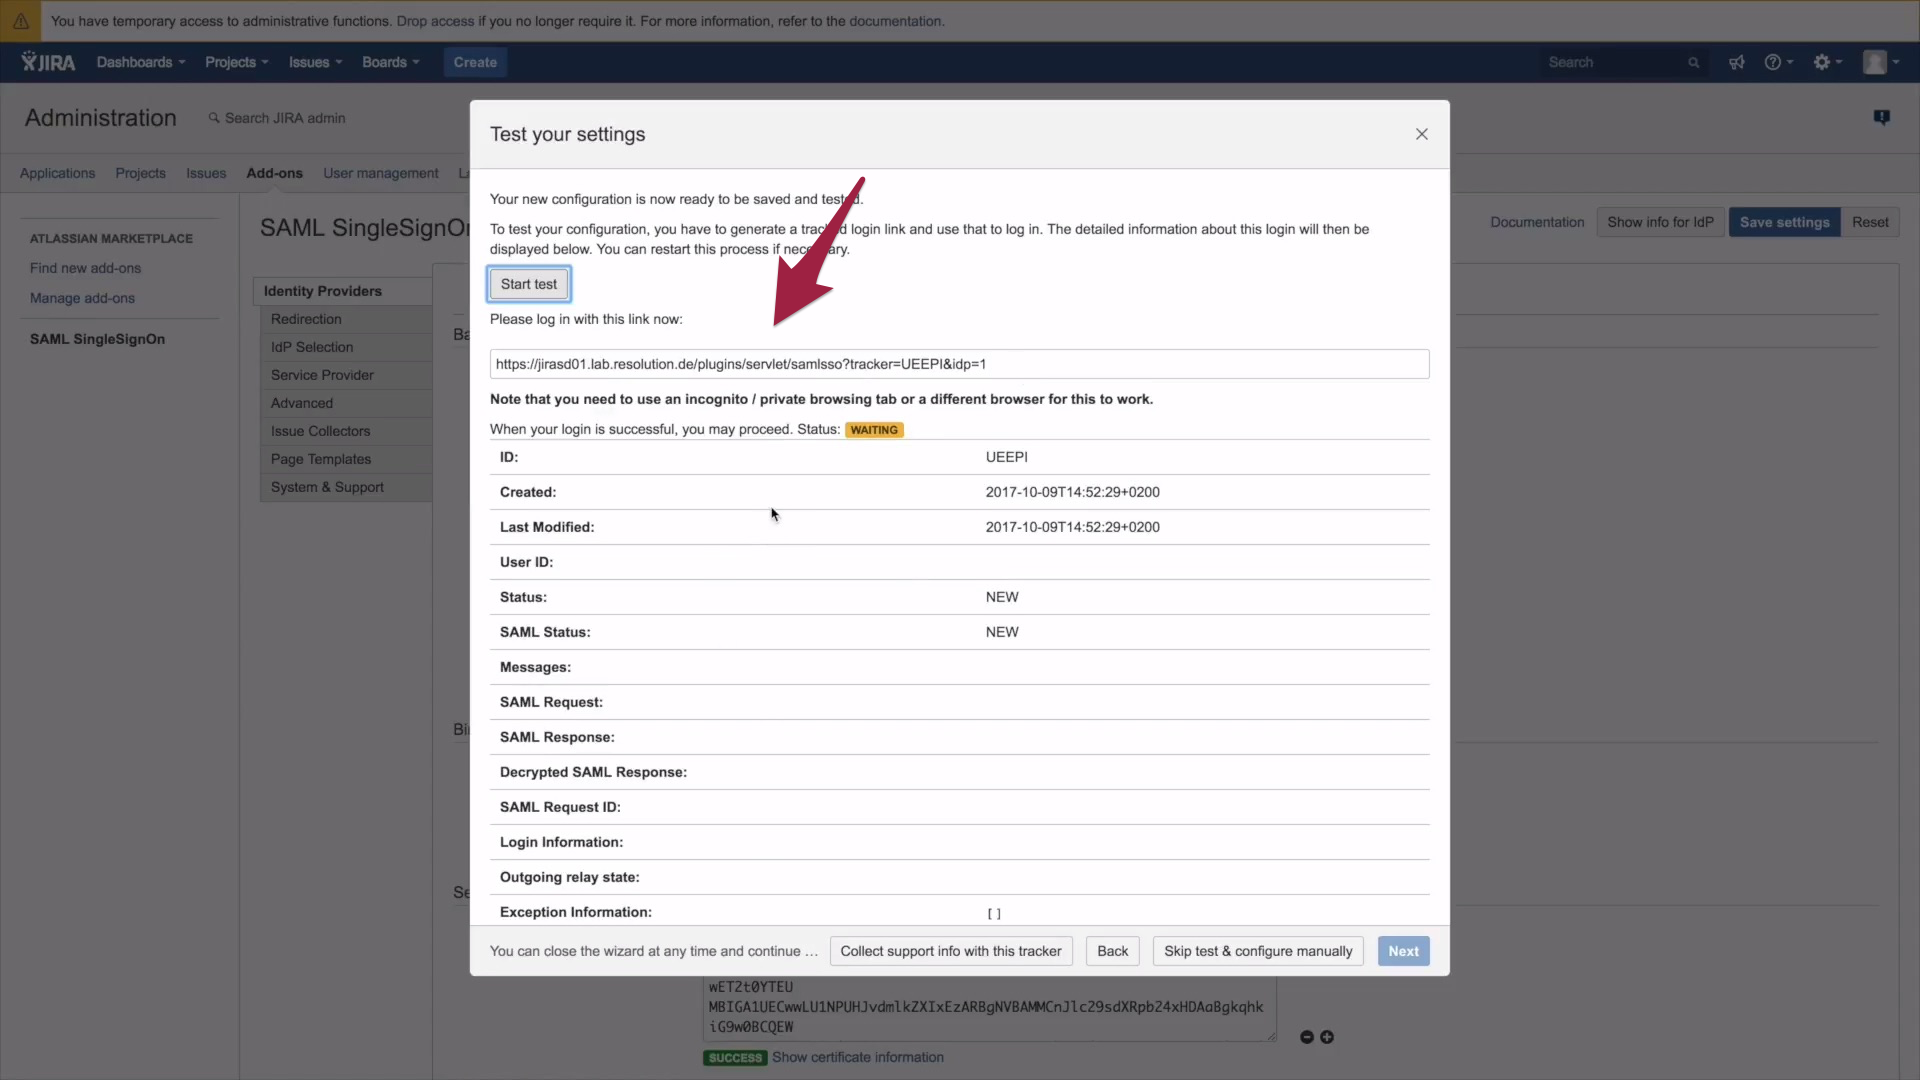Click Collect support info with this tracker

[x=951, y=951]
